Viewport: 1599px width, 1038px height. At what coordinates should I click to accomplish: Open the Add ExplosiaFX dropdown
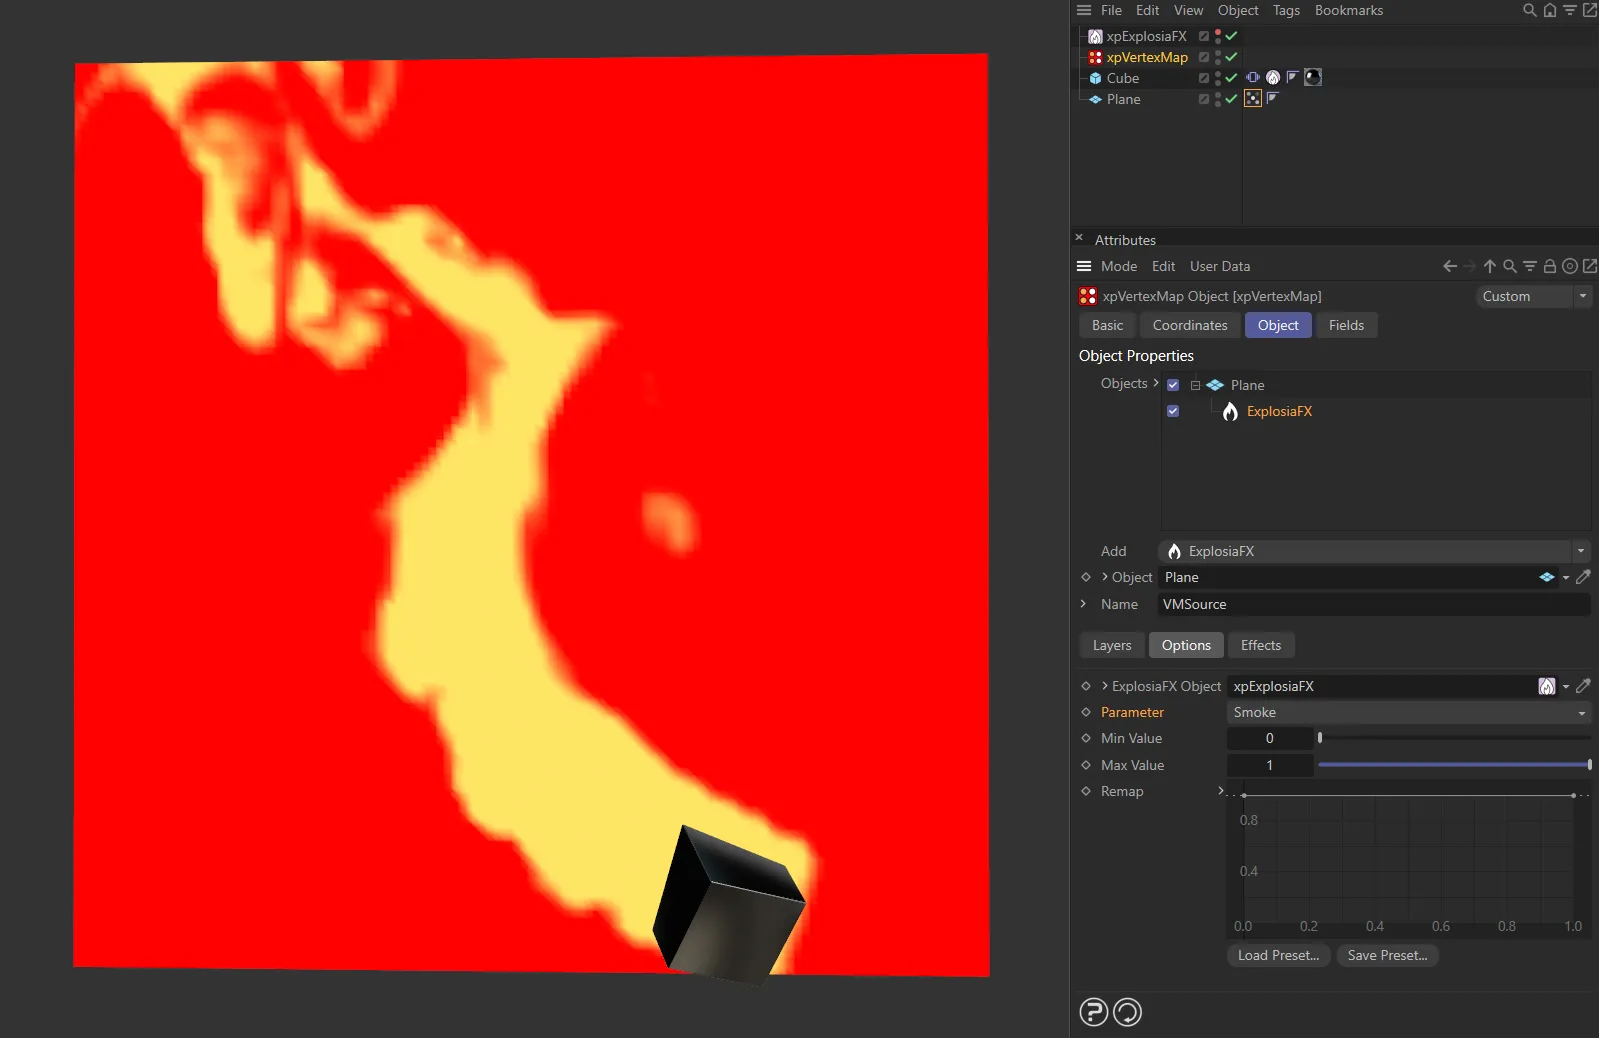(1374, 551)
